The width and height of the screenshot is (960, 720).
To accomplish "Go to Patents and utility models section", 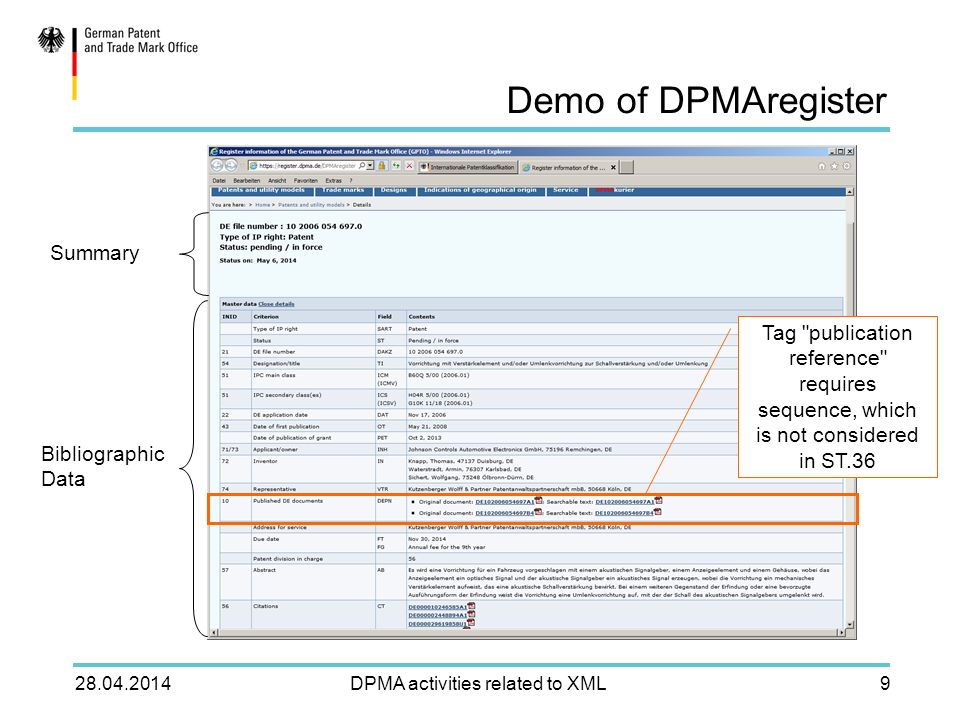I will pyautogui.click(x=261, y=190).
